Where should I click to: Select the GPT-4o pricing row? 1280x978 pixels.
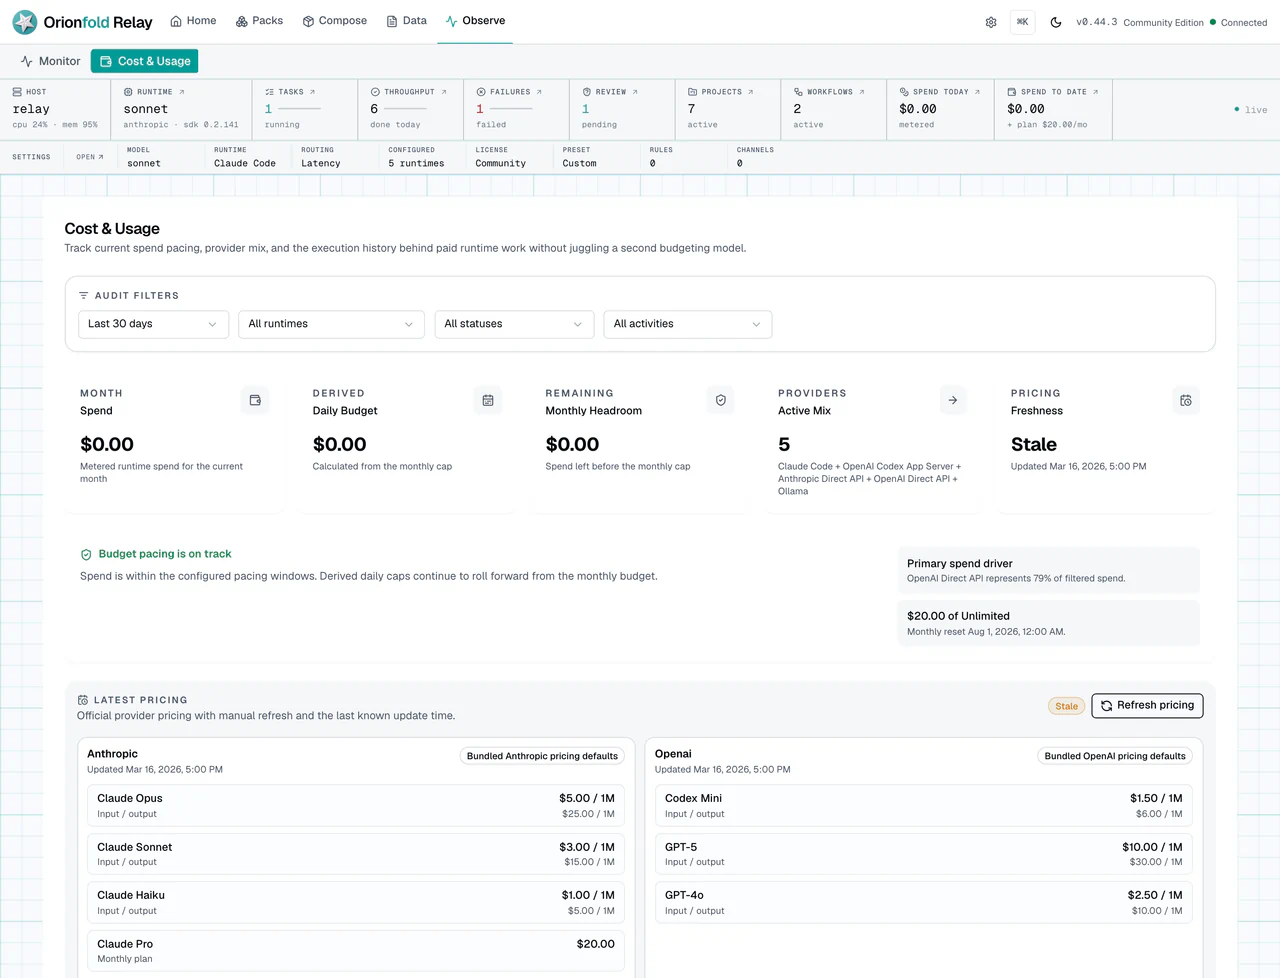pos(924,902)
